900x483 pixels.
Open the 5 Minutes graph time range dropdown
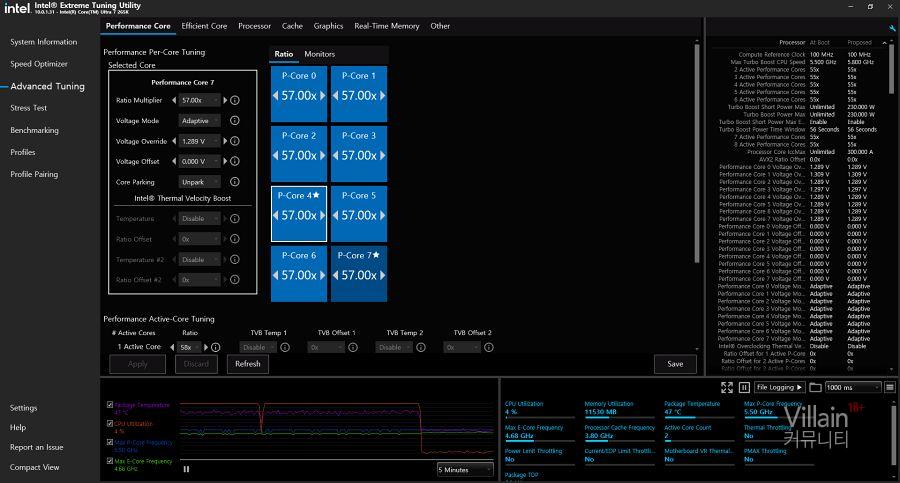pyautogui.click(x=465, y=468)
